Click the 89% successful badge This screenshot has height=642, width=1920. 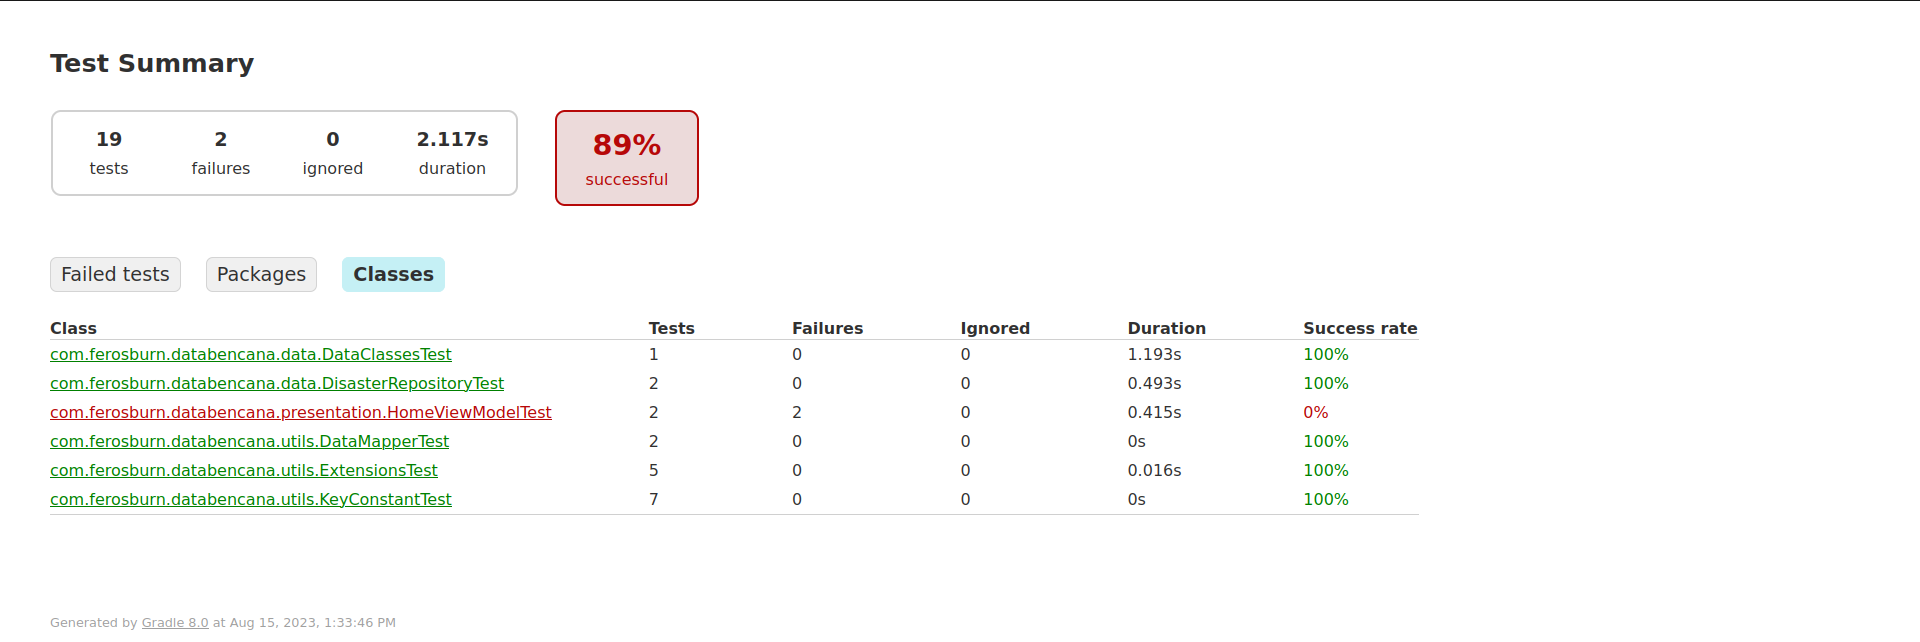(626, 158)
